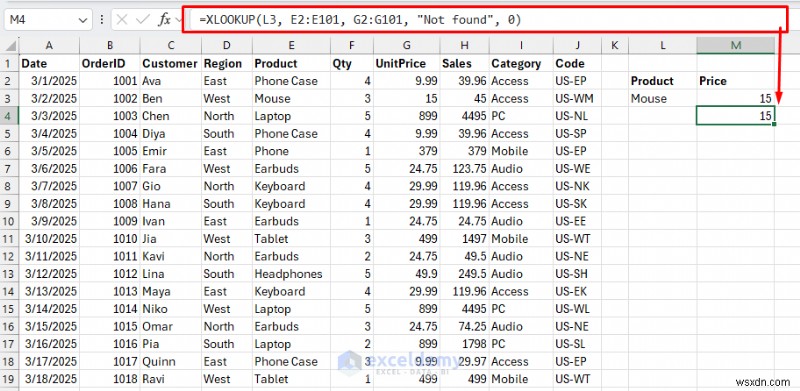Click customer name Omar
This screenshot has width=800, height=391.
click(170, 327)
